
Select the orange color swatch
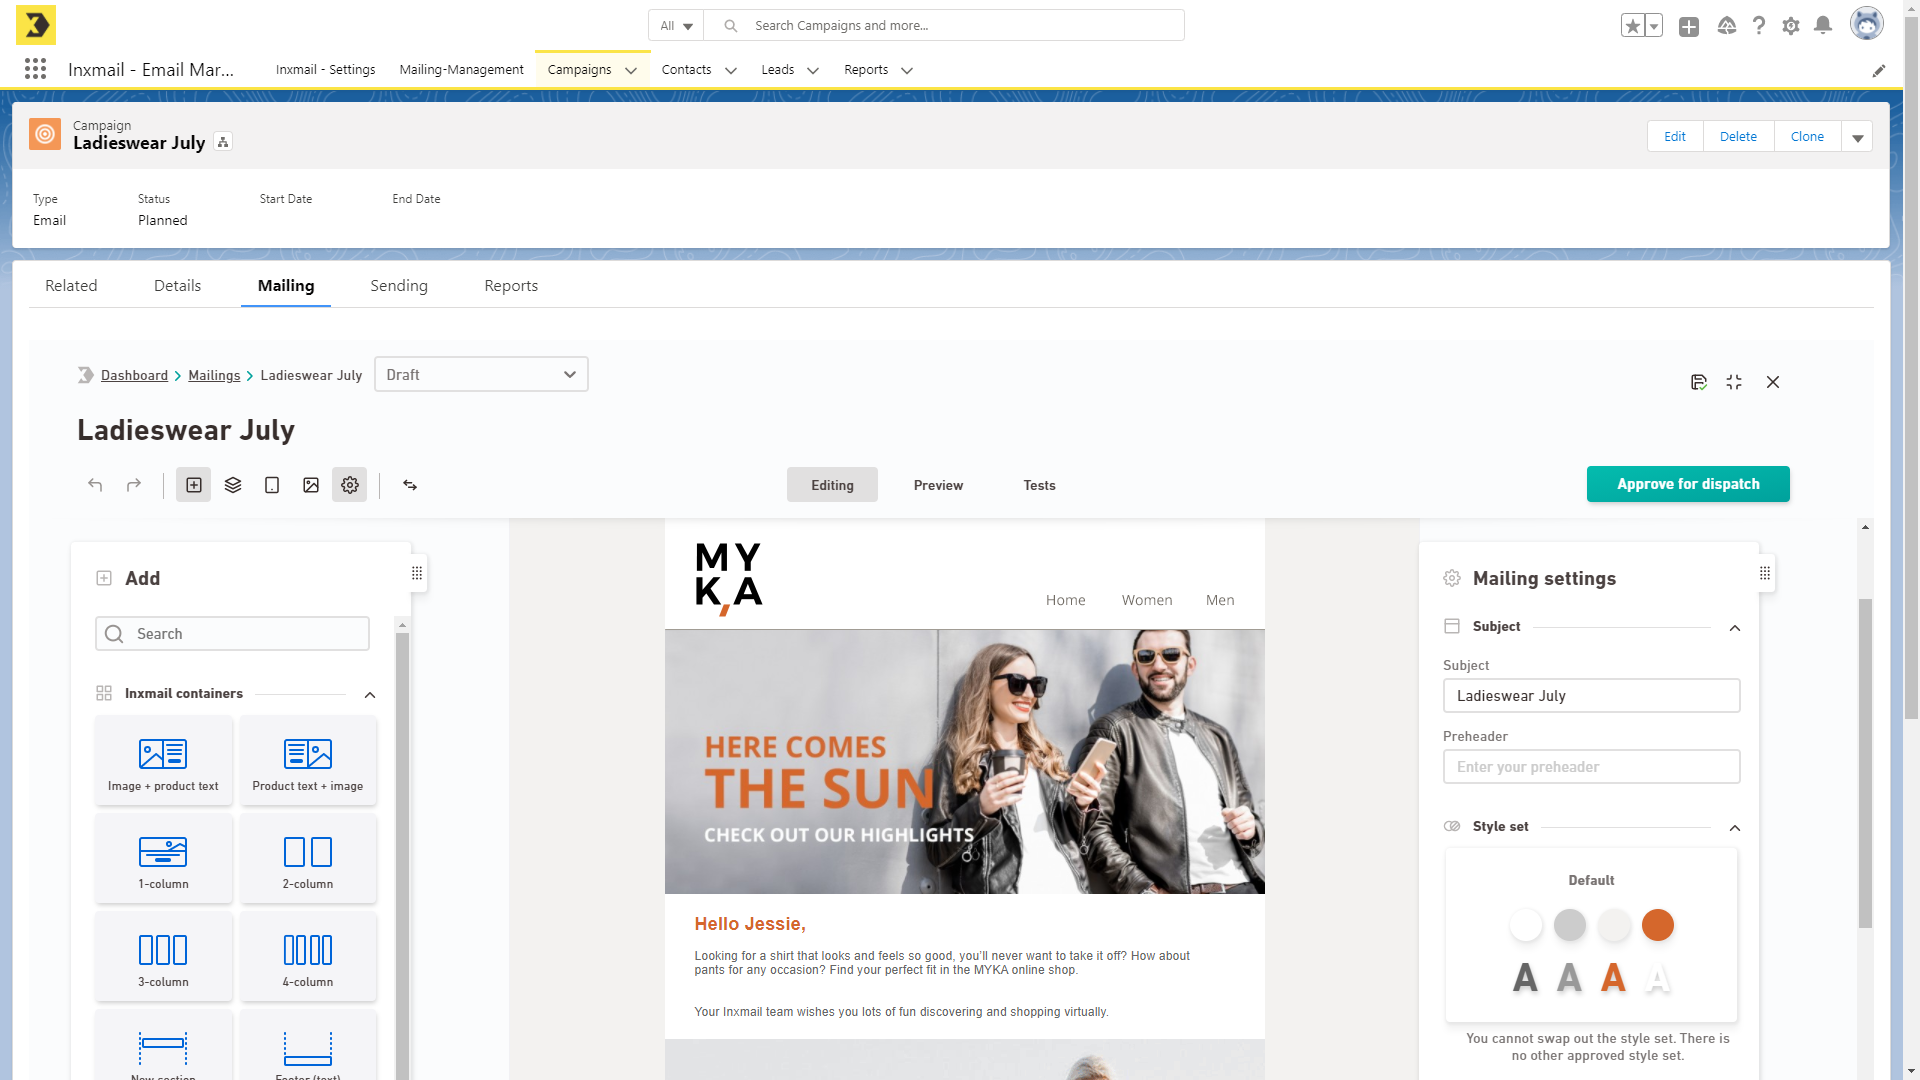click(x=1657, y=925)
